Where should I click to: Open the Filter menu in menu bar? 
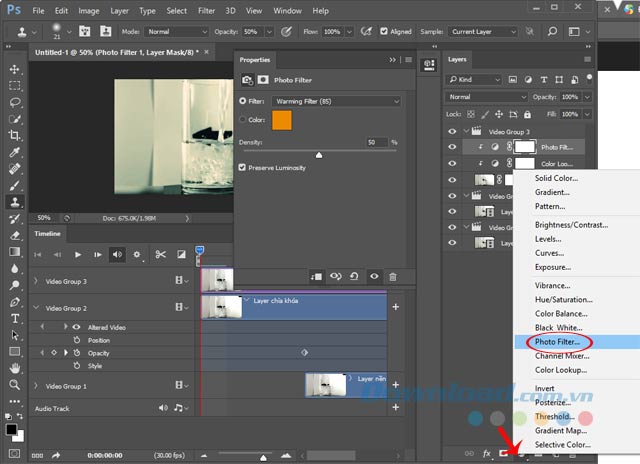point(206,11)
